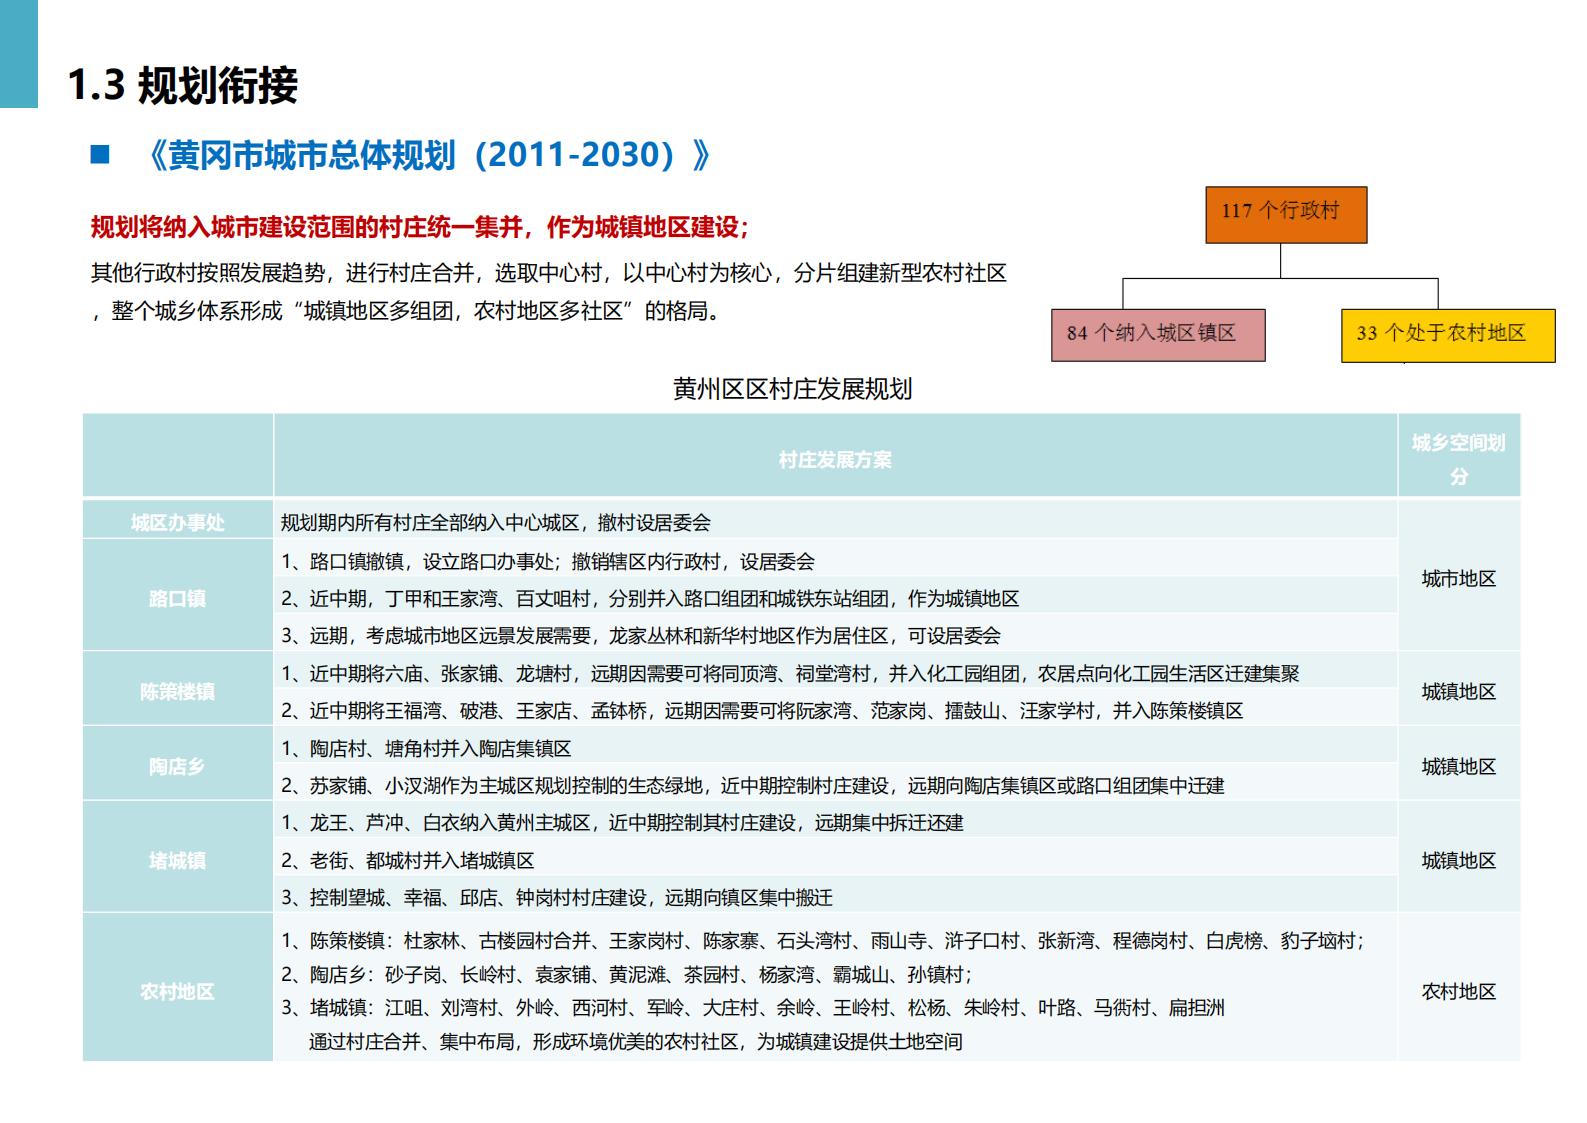Select the row header '农村地区' on the left
The width and height of the screenshot is (1587, 1123).
[x=178, y=992]
